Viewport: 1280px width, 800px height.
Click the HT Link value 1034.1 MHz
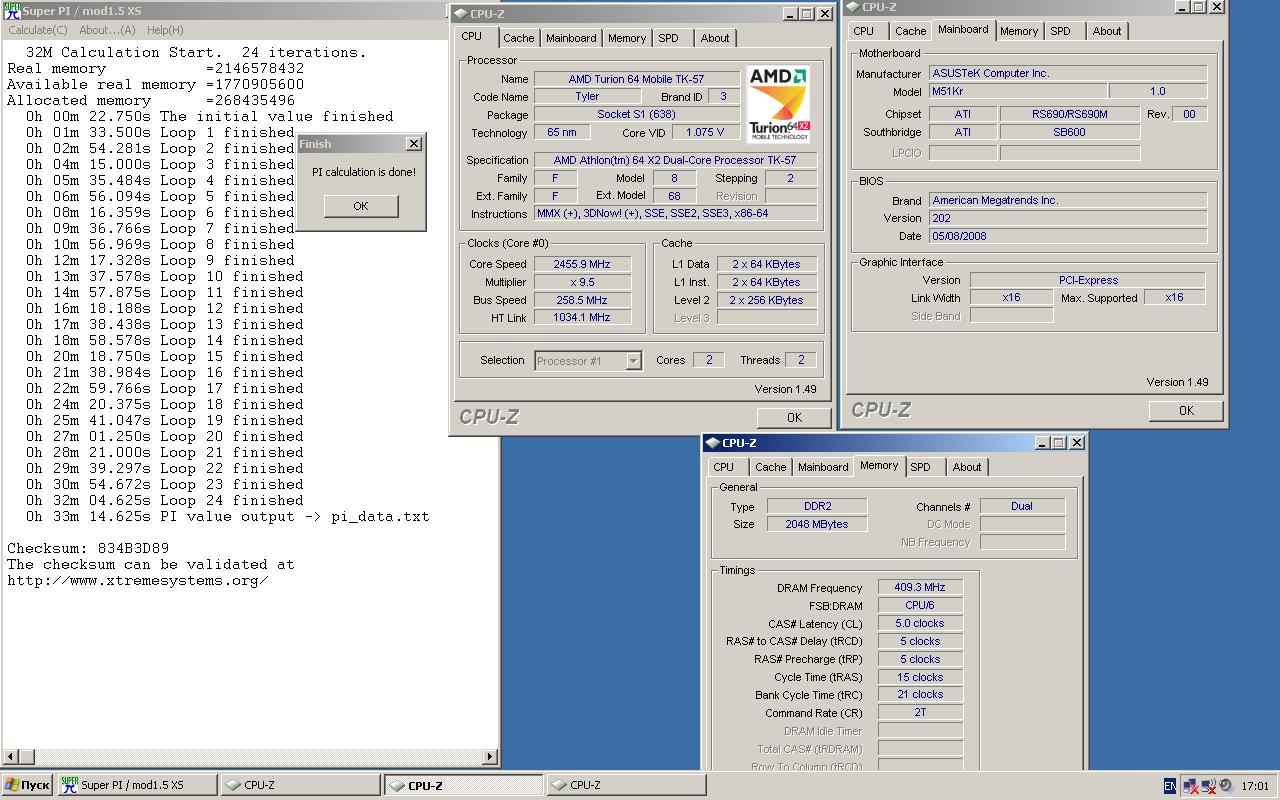click(582, 318)
